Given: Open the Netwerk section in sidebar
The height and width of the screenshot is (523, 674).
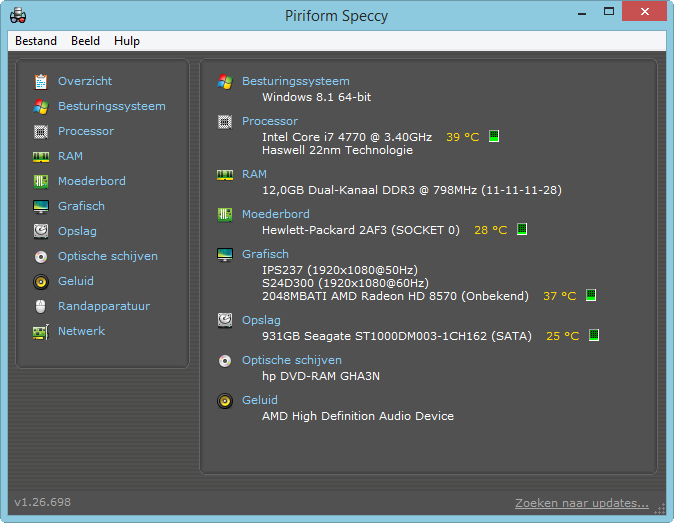Looking at the screenshot, I should pyautogui.click(x=81, y=331).
